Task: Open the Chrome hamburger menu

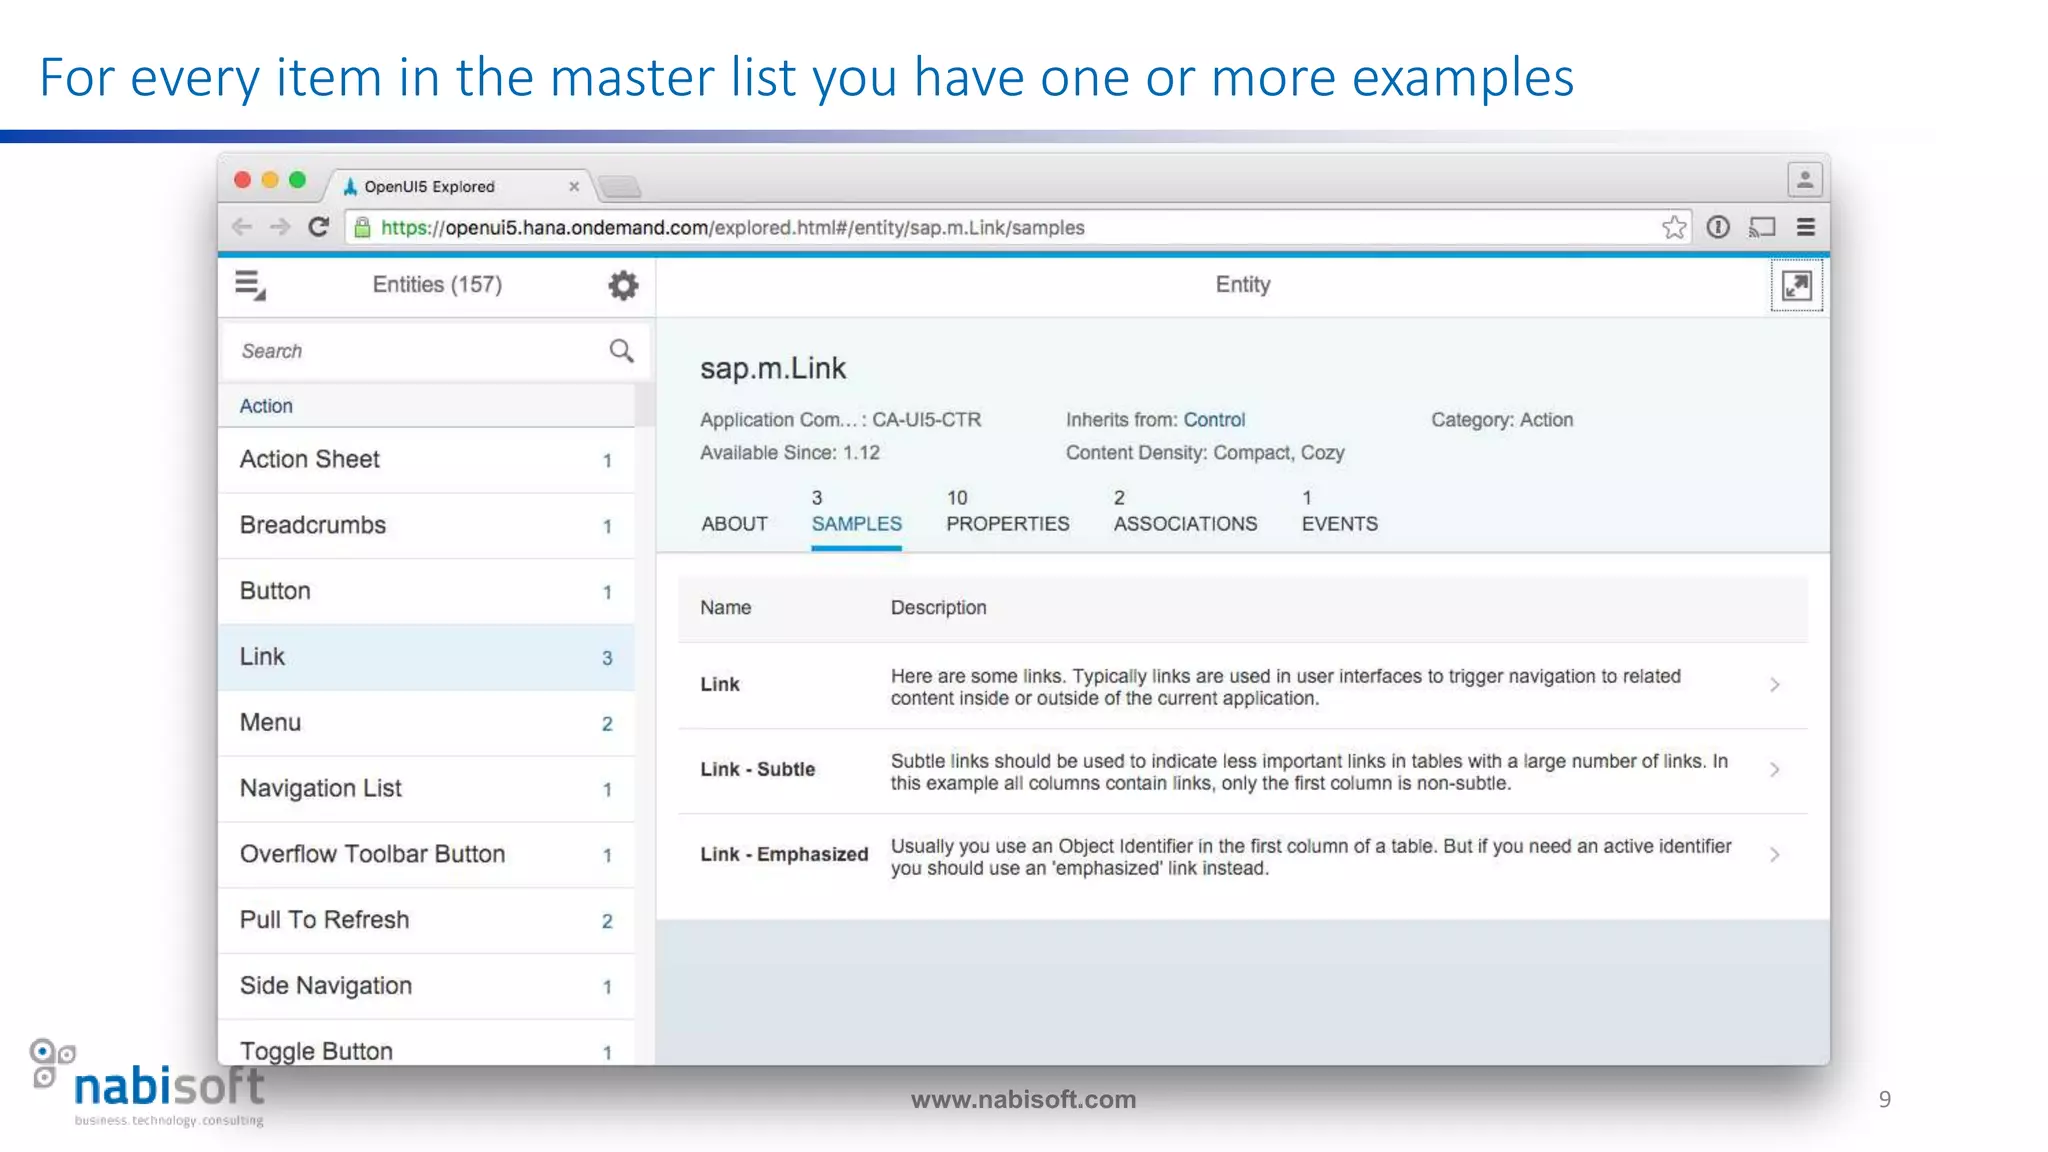Action: tap(1806, 227)
